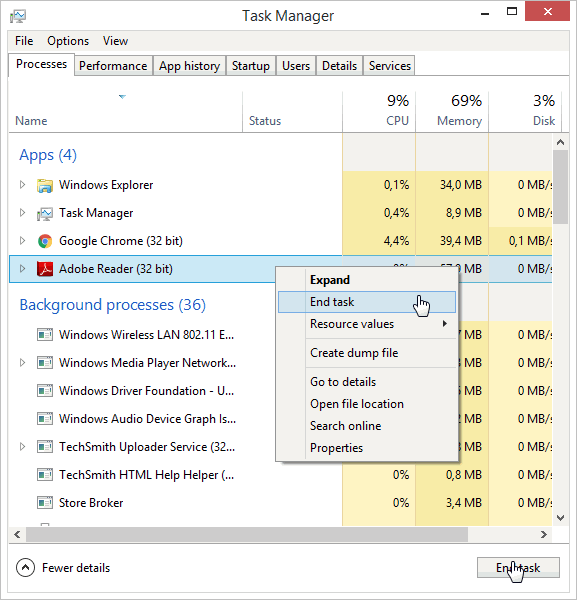577x600 pixels.
Task: Click the 34,0 MB memory value
Action: [461, 185]
